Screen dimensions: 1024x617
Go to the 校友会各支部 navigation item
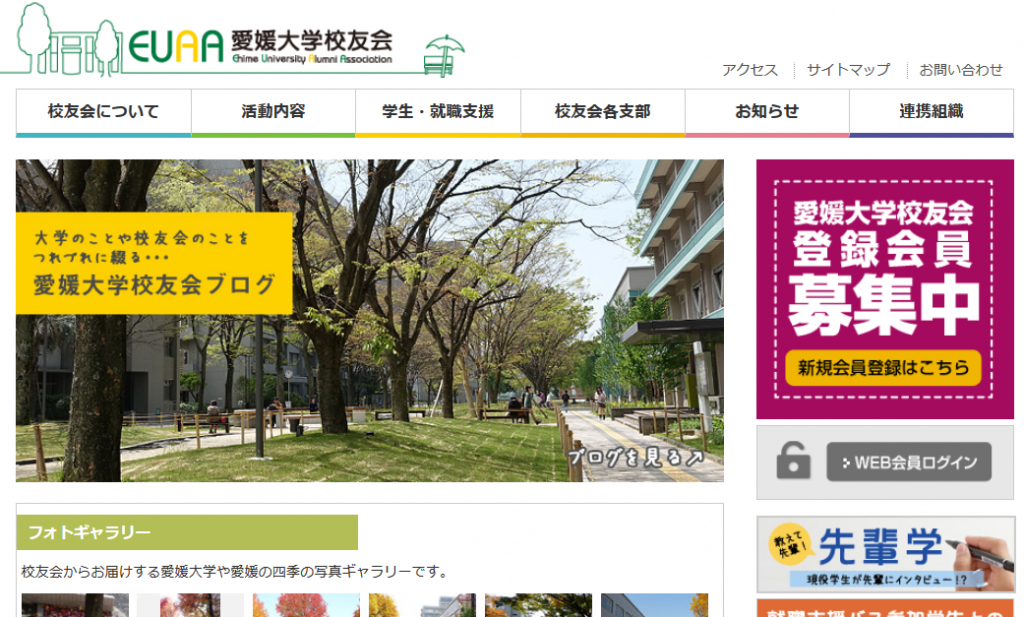[x=602, y=112]
